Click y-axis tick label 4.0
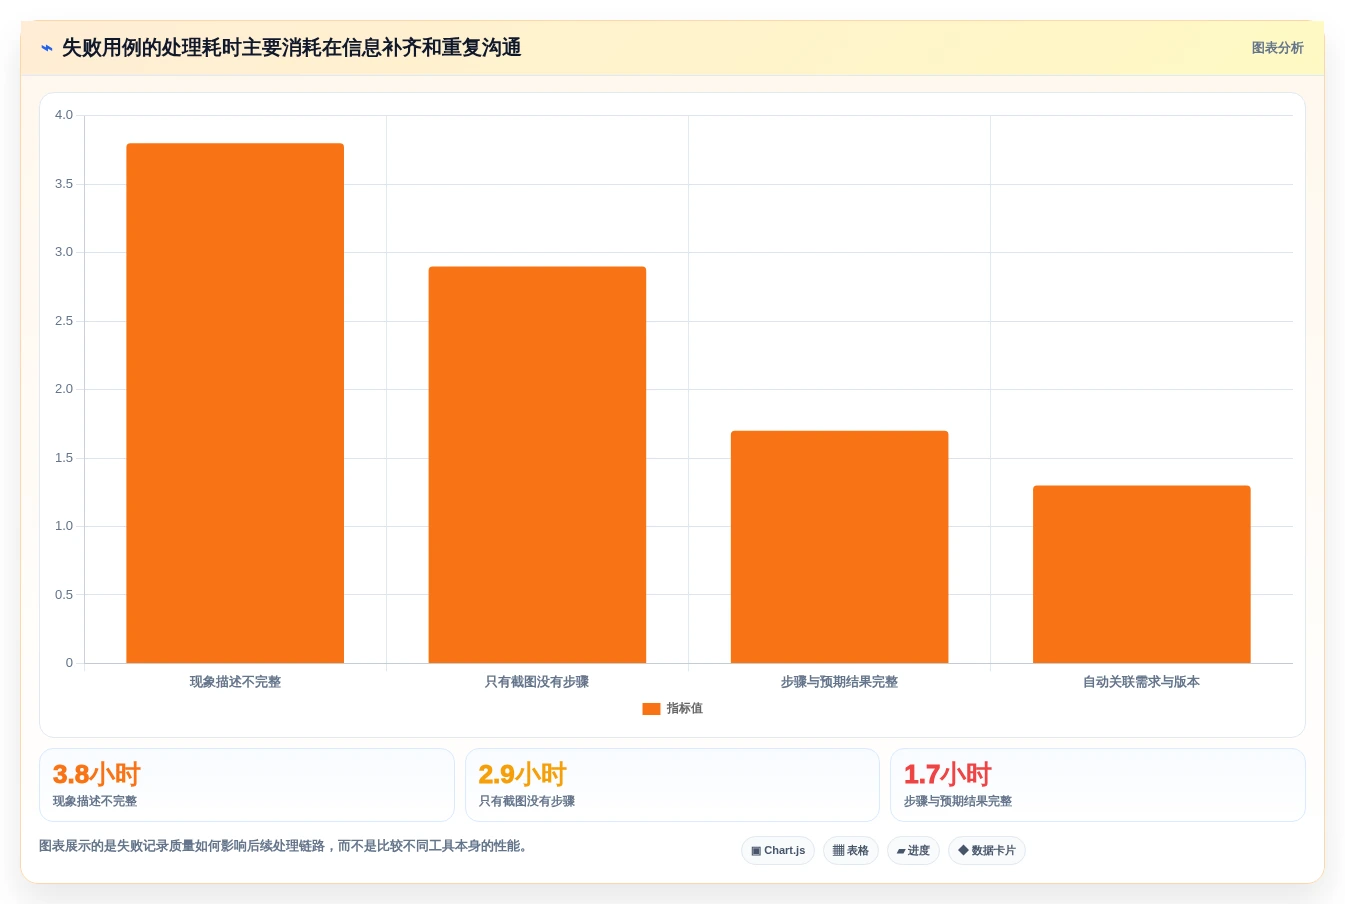 (64, 115)
